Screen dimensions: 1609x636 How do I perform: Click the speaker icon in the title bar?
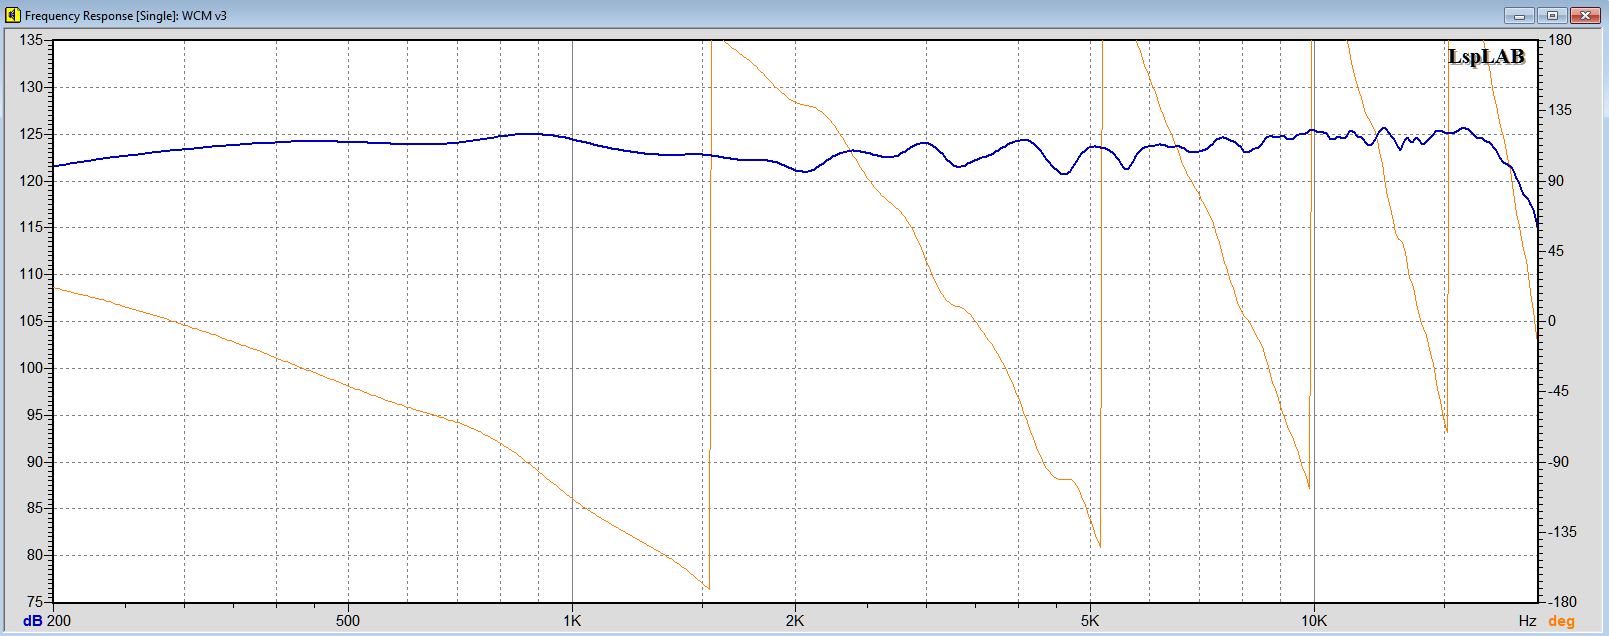[12, 15]
